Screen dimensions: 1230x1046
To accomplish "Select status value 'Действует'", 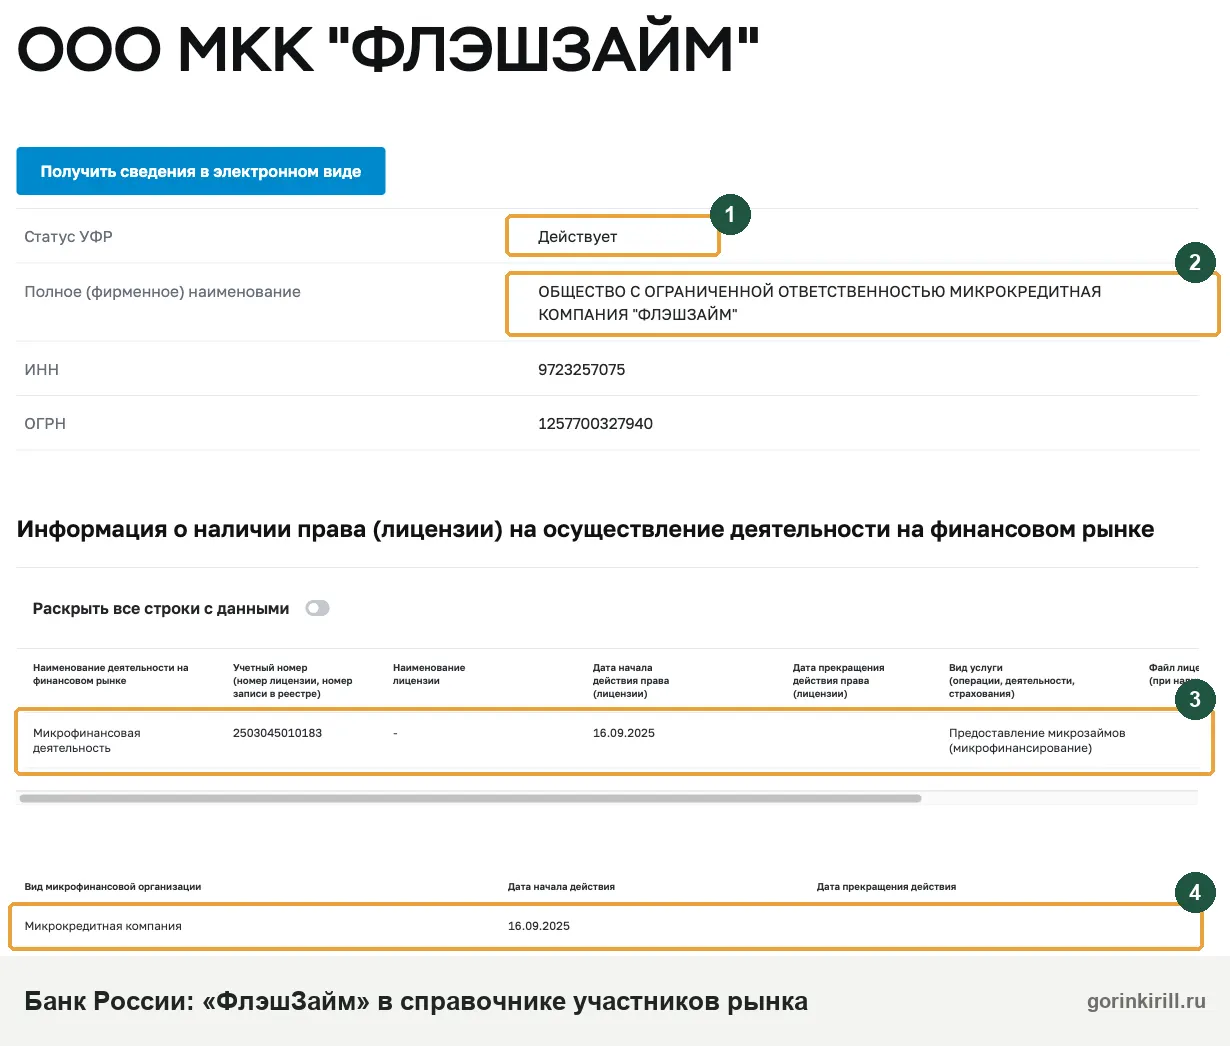I will pos(577,237).
